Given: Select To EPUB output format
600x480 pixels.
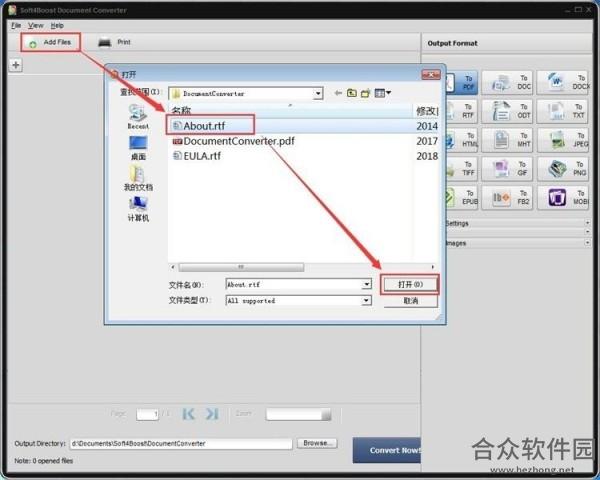Looking at the screenshot, I should pyautogui.click(x=461, y=198).
